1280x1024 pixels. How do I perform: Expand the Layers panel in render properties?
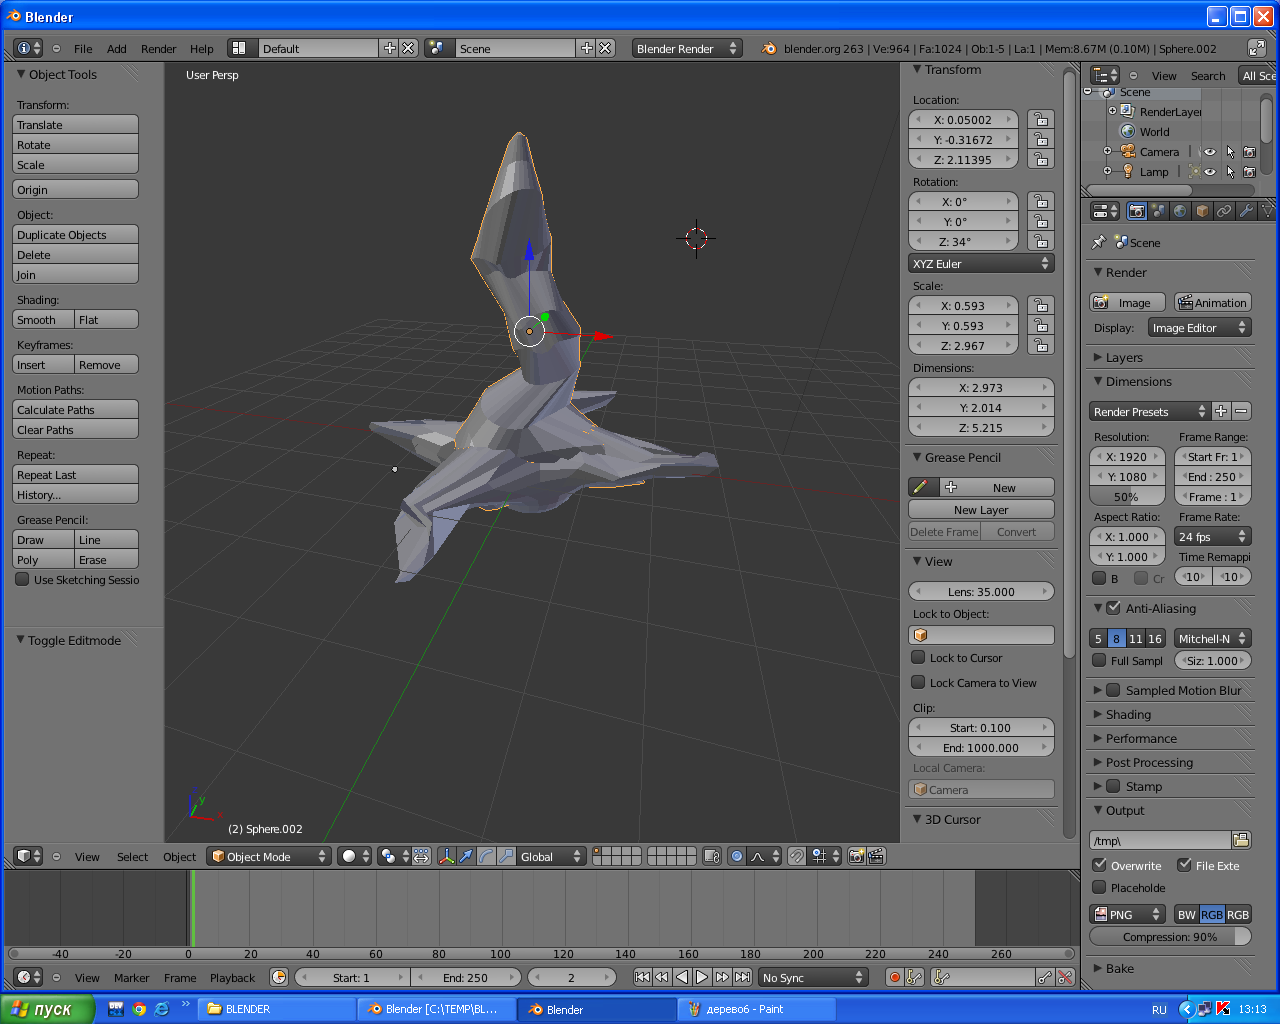(1098, 357)
